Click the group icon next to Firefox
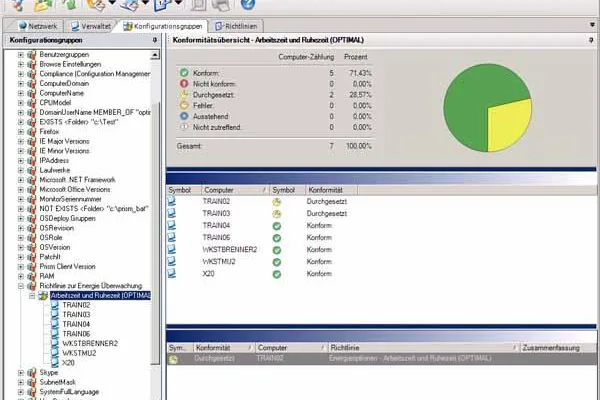 click(32, 132)
